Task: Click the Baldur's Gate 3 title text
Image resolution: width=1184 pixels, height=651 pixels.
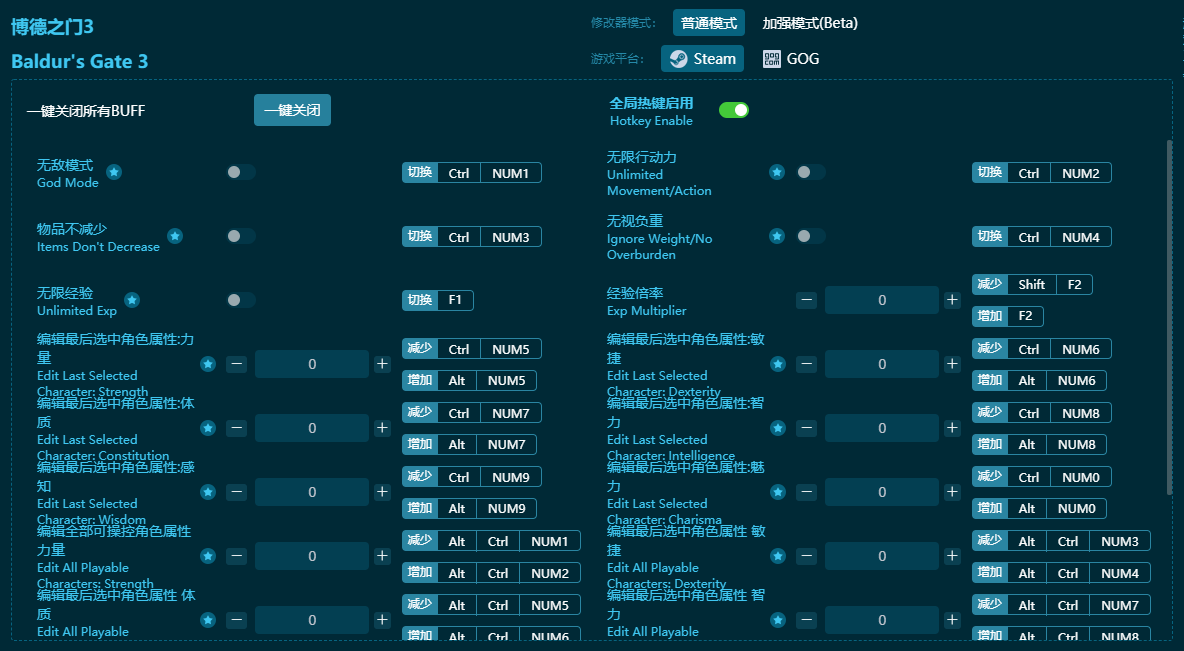Action: (x=79, y=61)
